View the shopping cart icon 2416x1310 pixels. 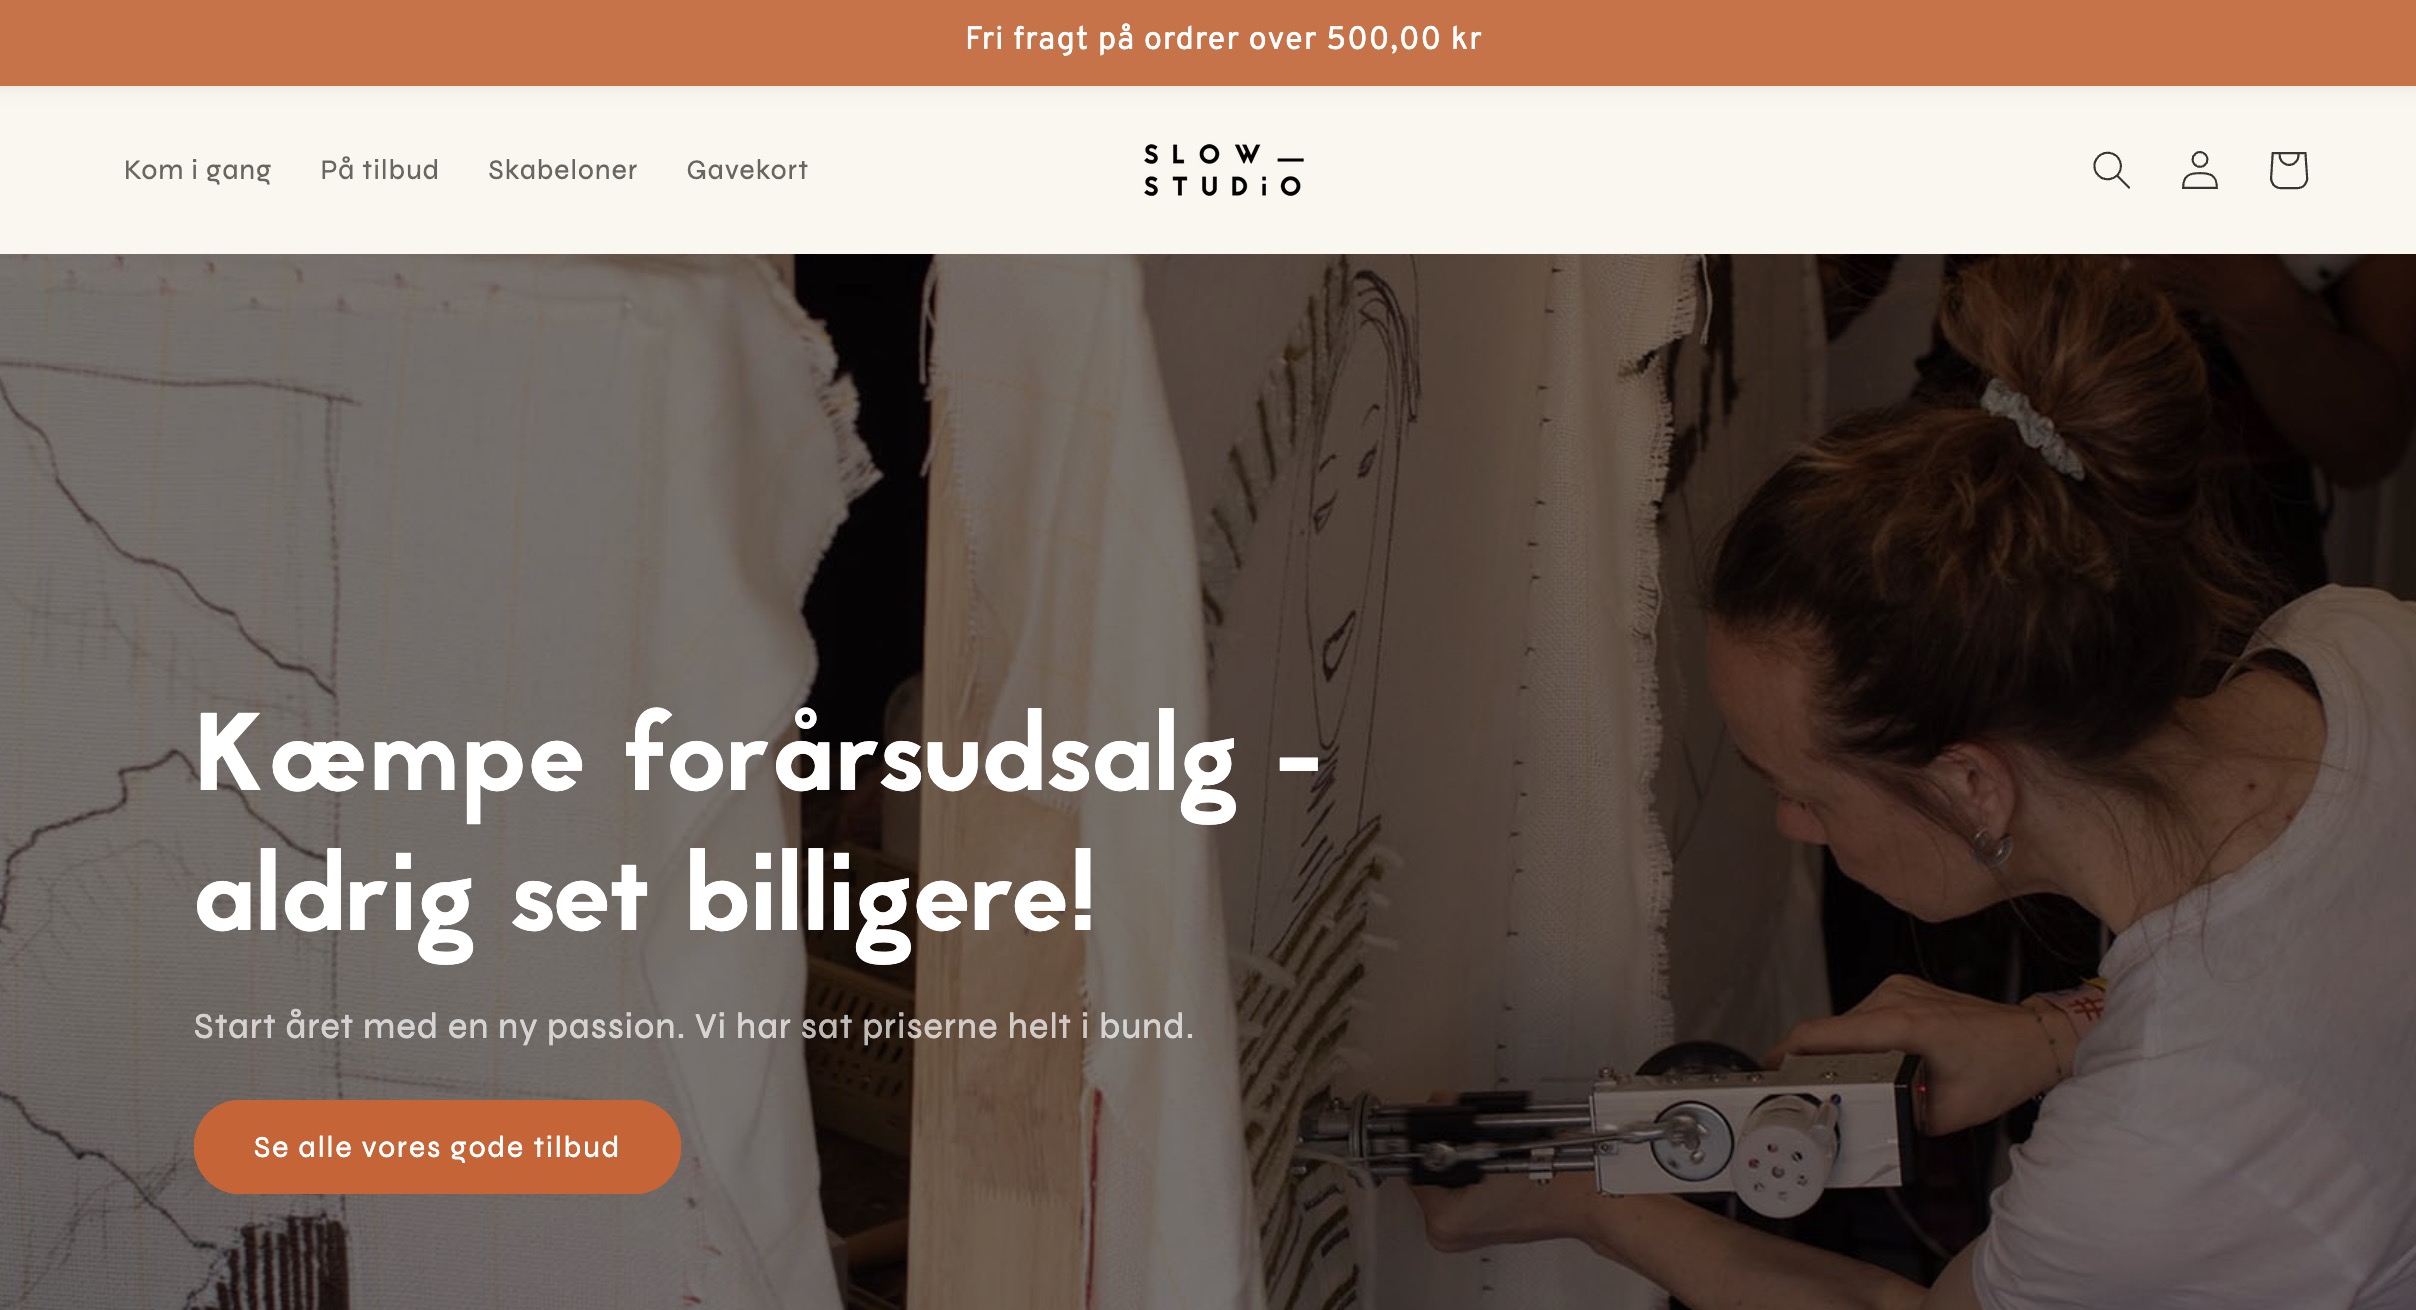[x=2288, y=170]
